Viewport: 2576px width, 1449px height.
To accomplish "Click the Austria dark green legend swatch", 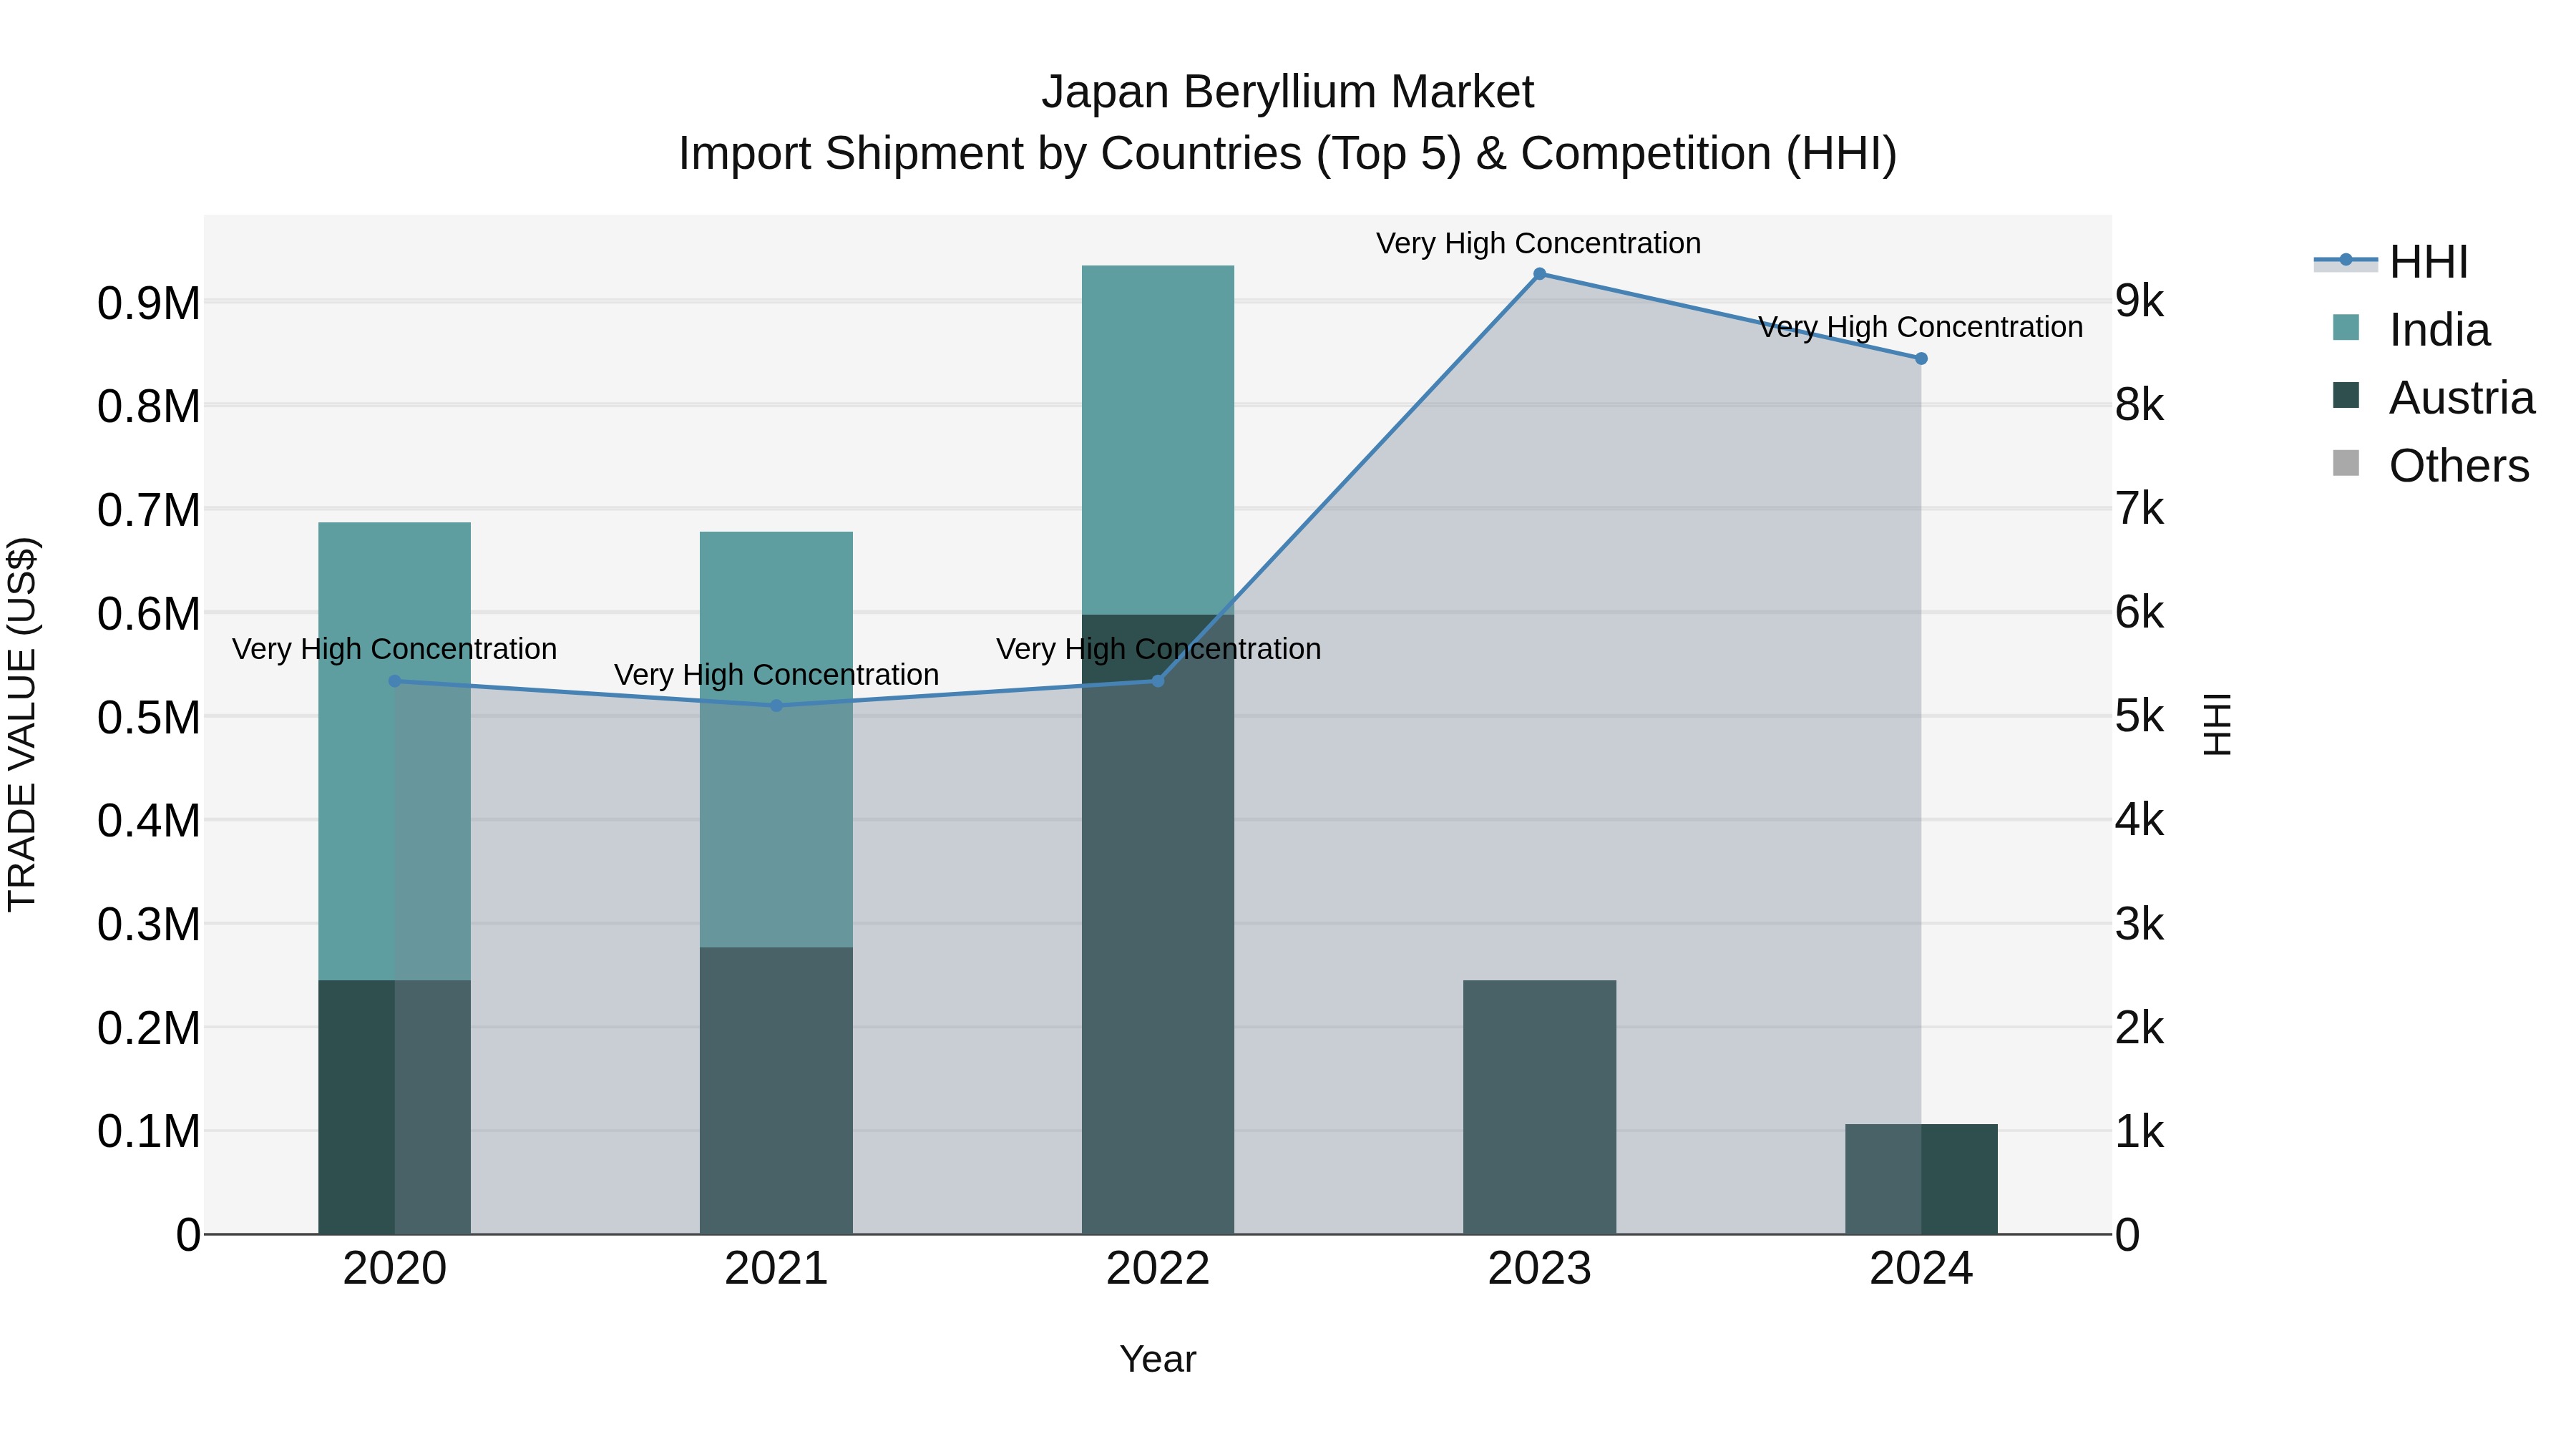I will [x=2345, y=396].
